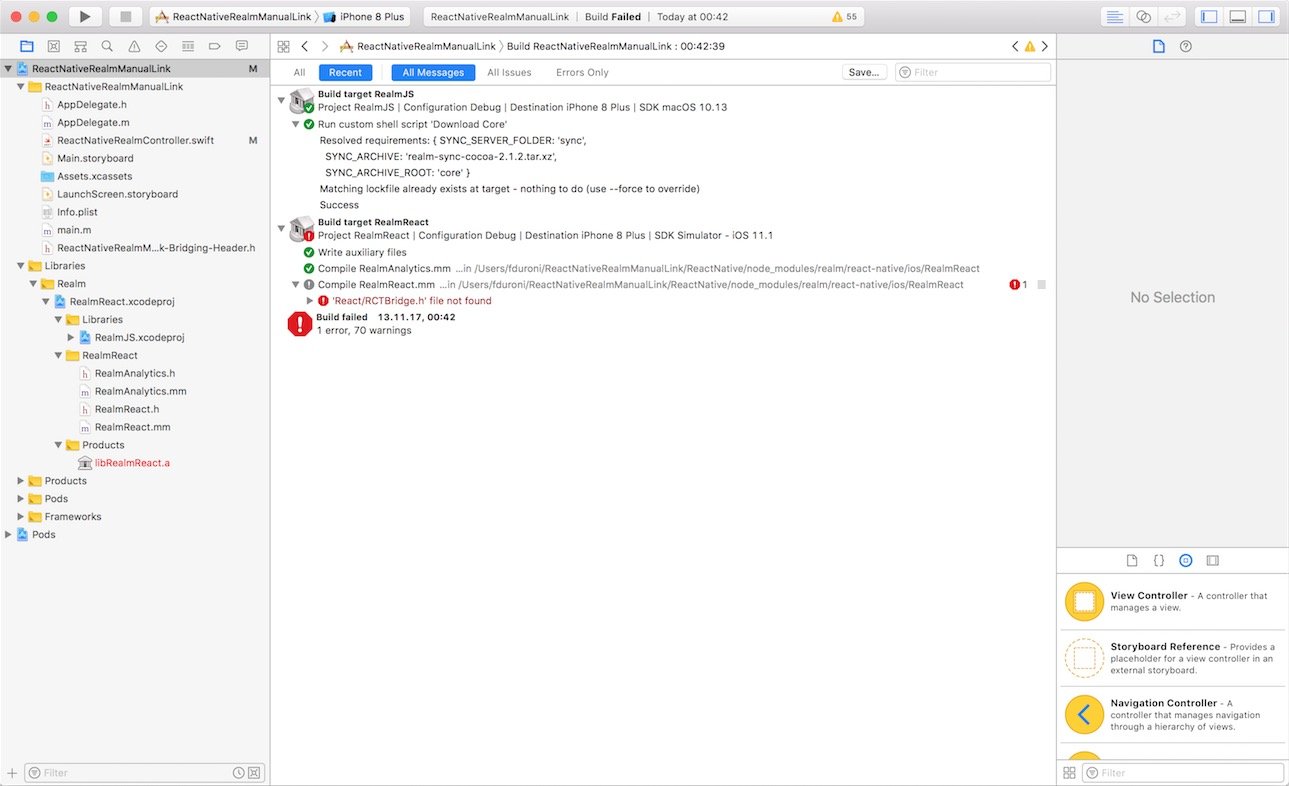Image resolution: width=1289 pixels, height=786 pixels.
Task: Collapse Run custom shell script step
Action: (296, 124)
